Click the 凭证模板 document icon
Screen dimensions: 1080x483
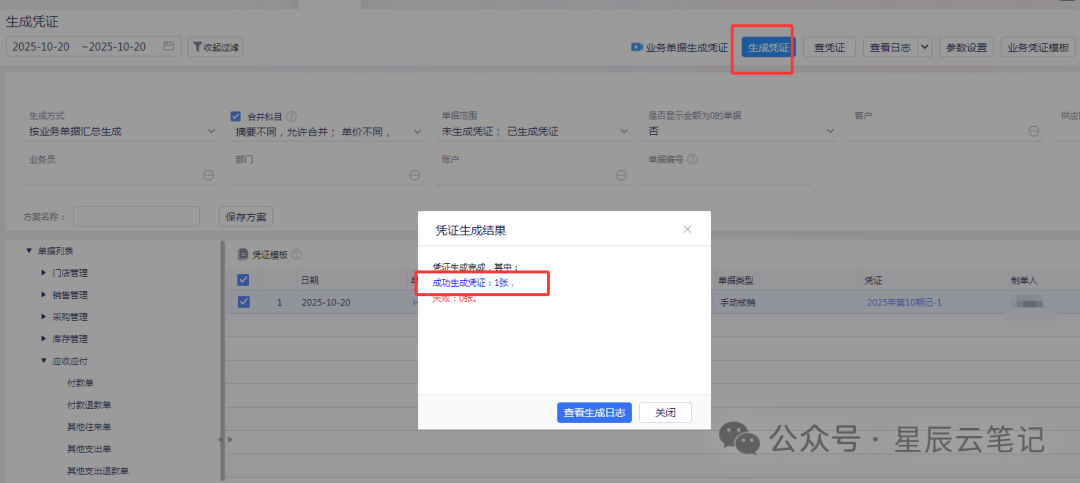click(x=242, y=254)
